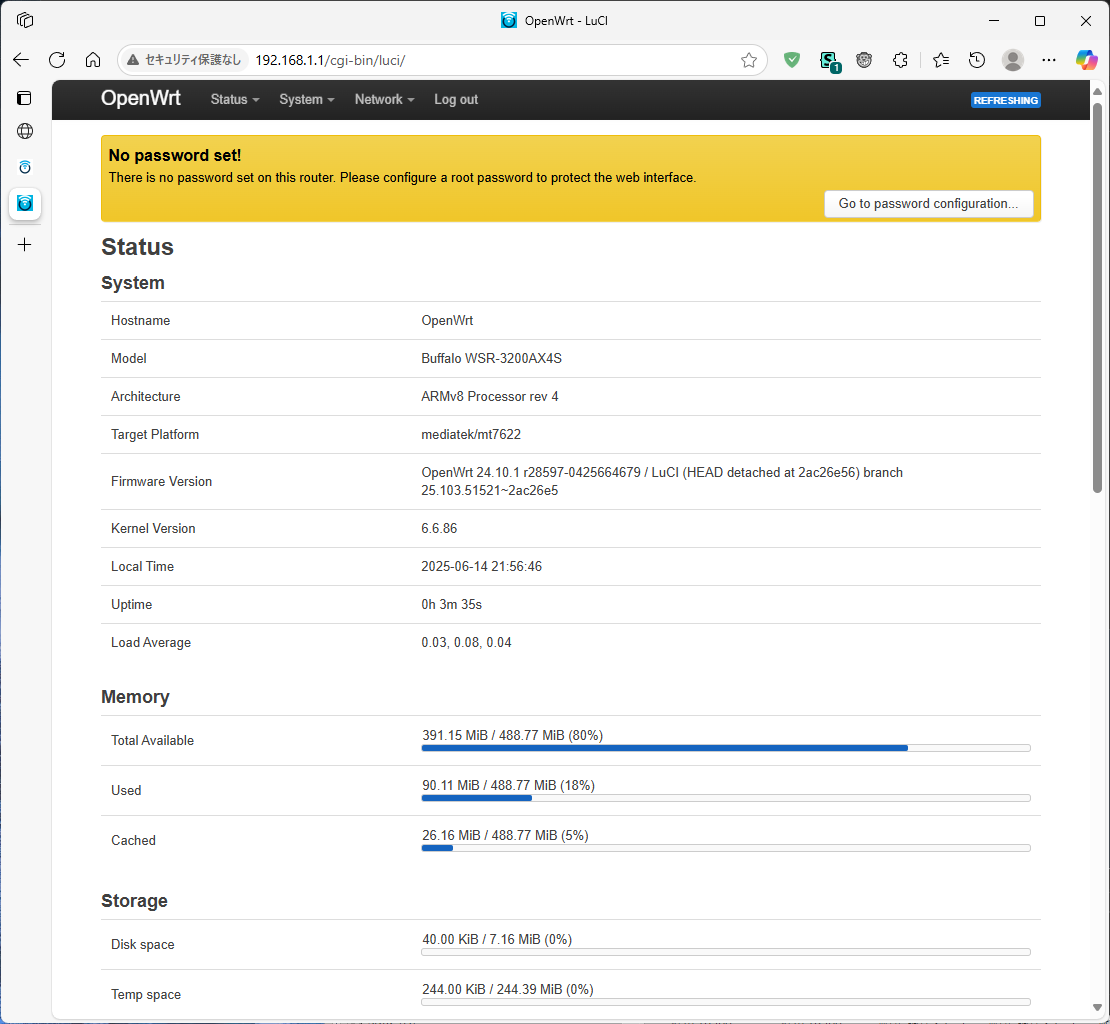
Task: Add a new tab with the plus icon
Action: pyautogui.click(x=25, y=245)
